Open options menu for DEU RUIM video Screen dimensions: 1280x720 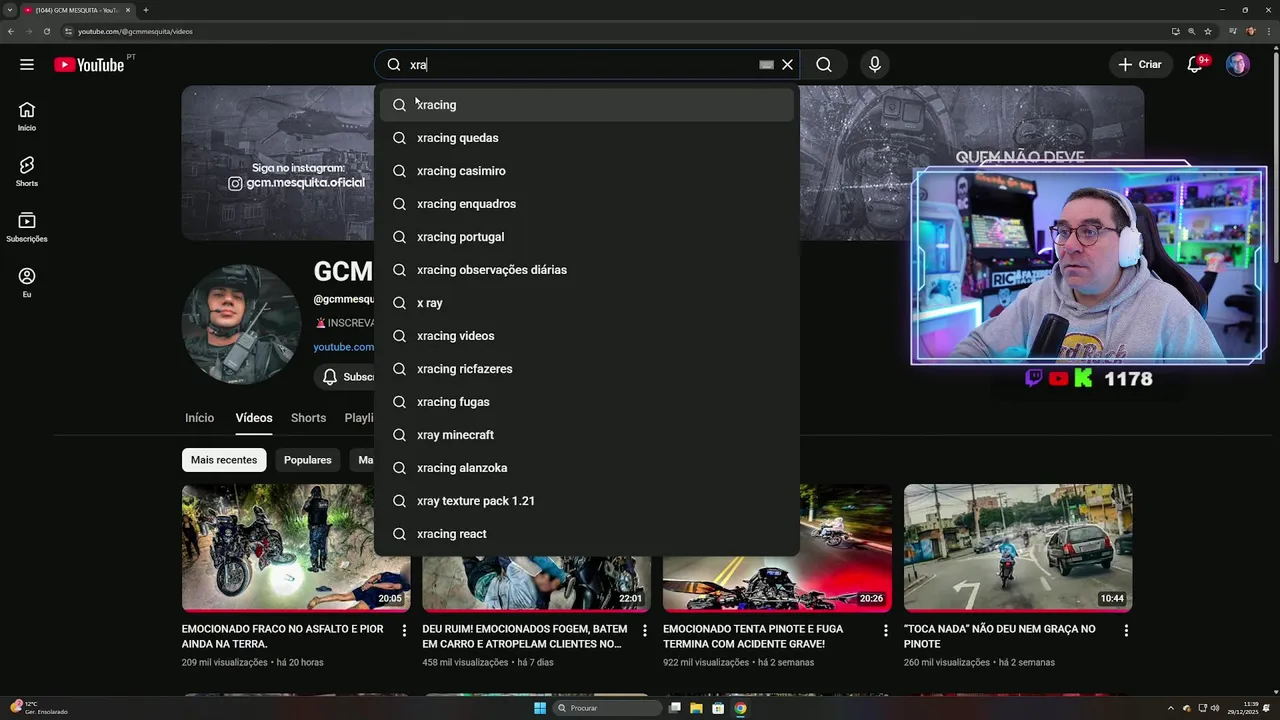[645, 631]
